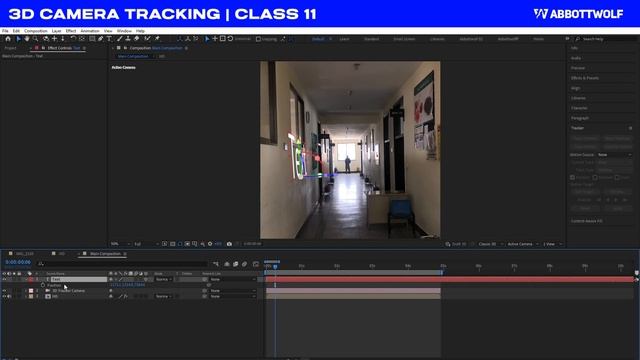Select the Orbit camera tool
This screenshot has width=640, height=360.
click(45, 39)
